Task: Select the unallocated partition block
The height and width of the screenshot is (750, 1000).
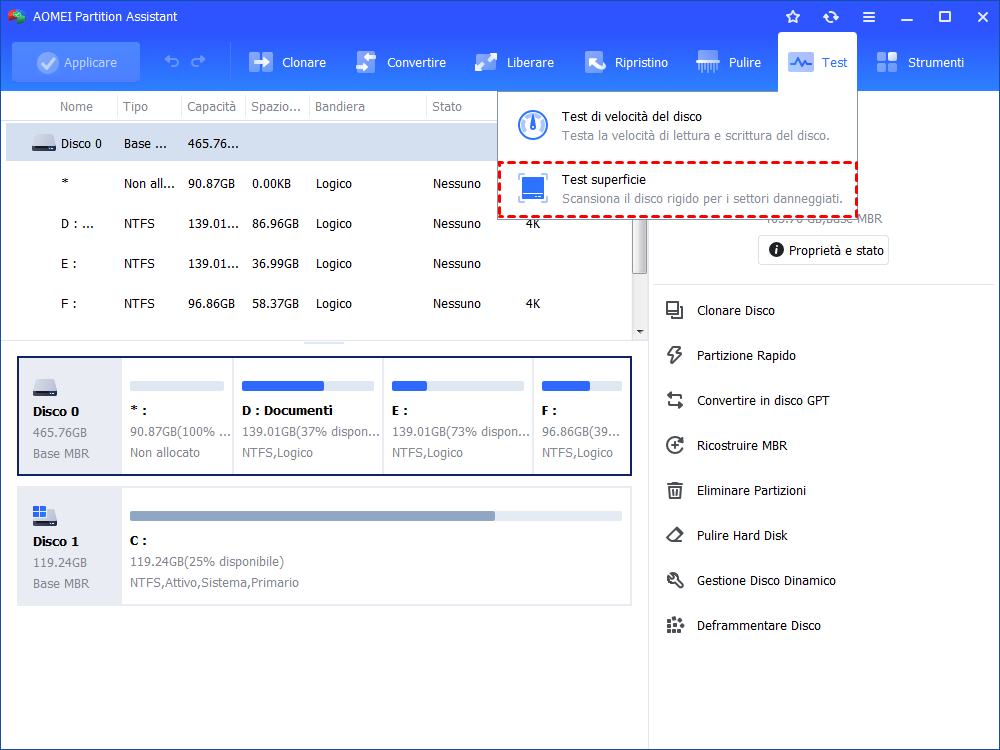Action: (x=177, y=416)
